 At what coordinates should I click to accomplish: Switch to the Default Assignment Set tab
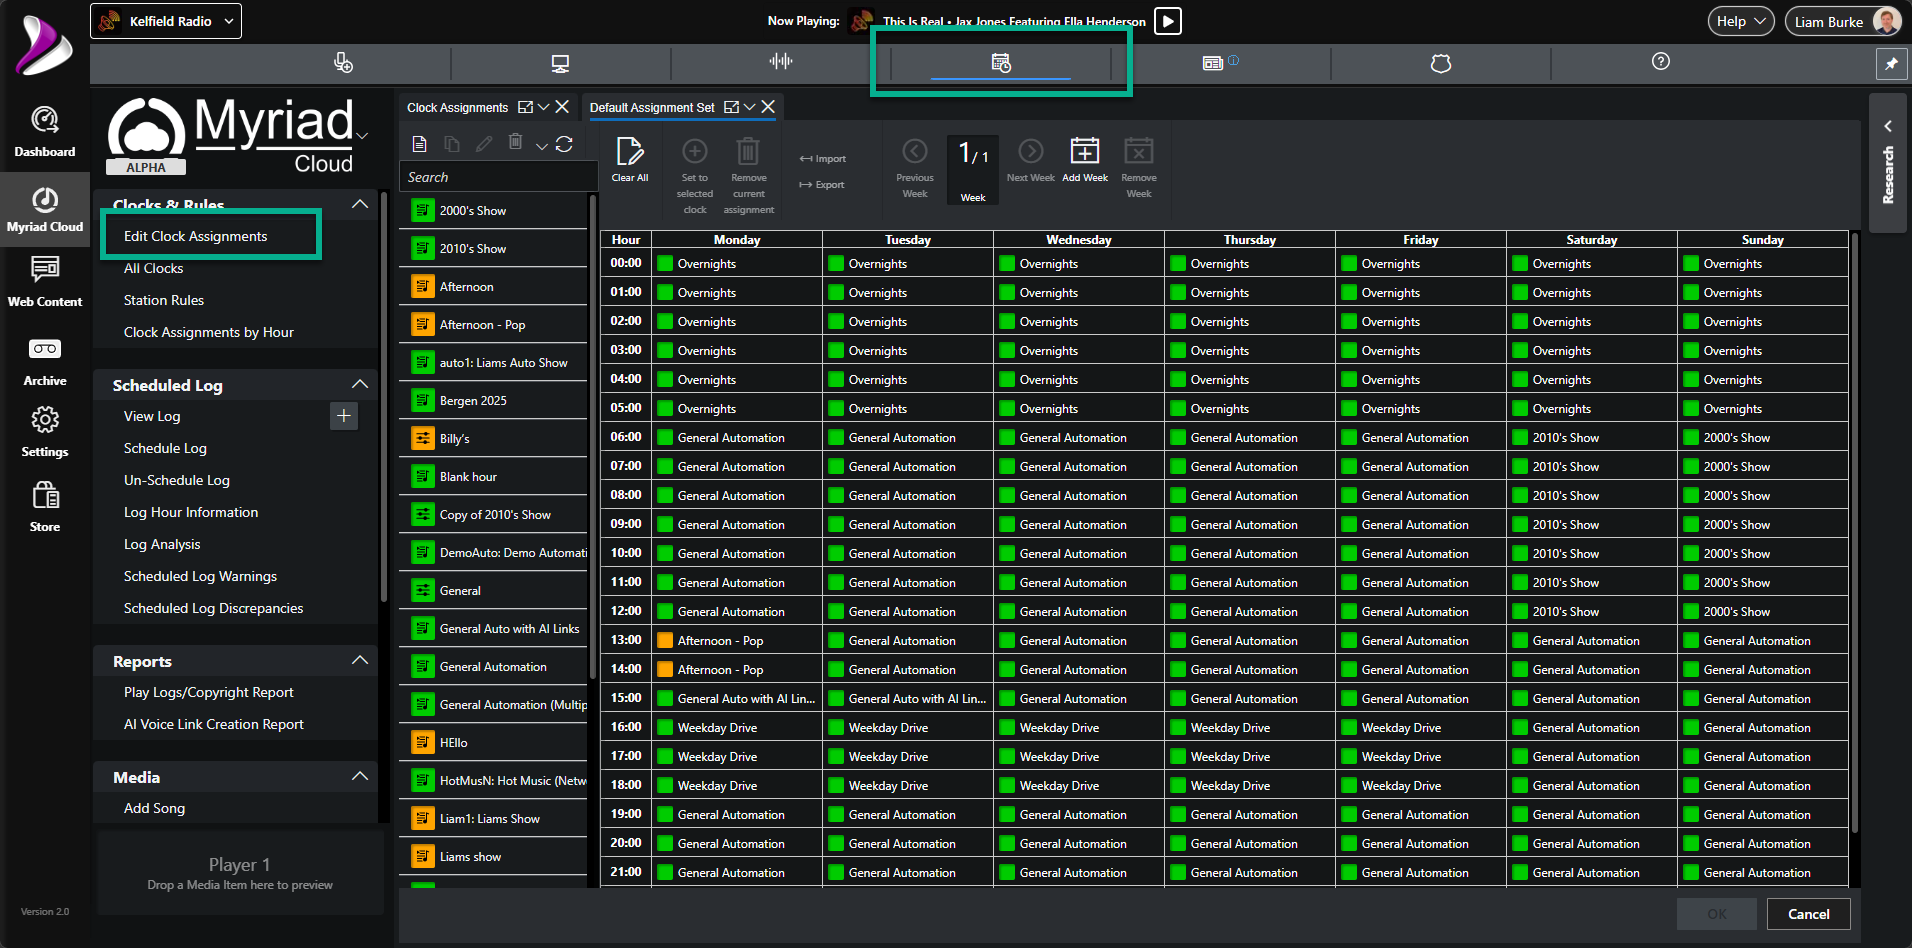tap(652, 107)
